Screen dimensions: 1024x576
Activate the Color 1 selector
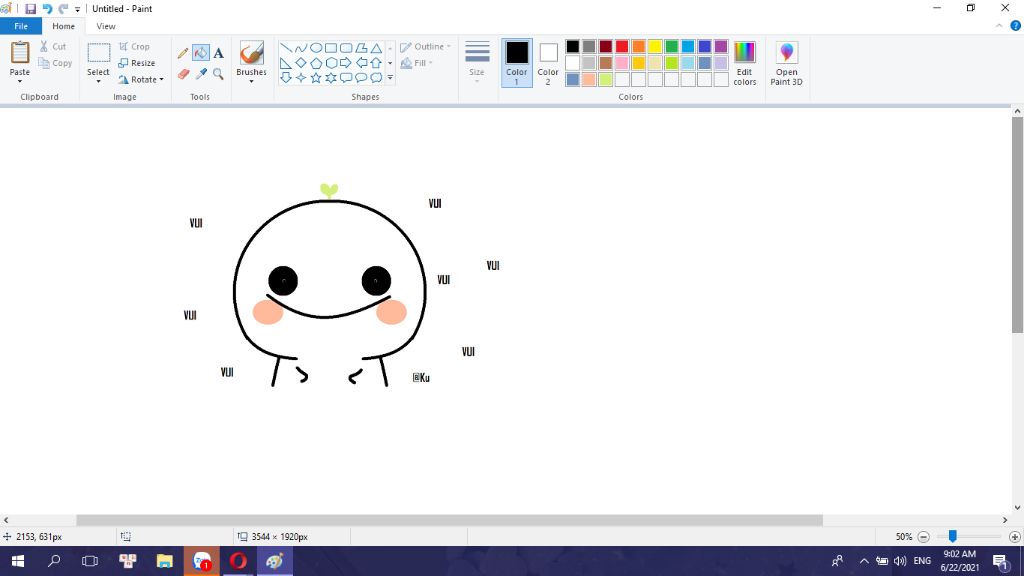517,63
